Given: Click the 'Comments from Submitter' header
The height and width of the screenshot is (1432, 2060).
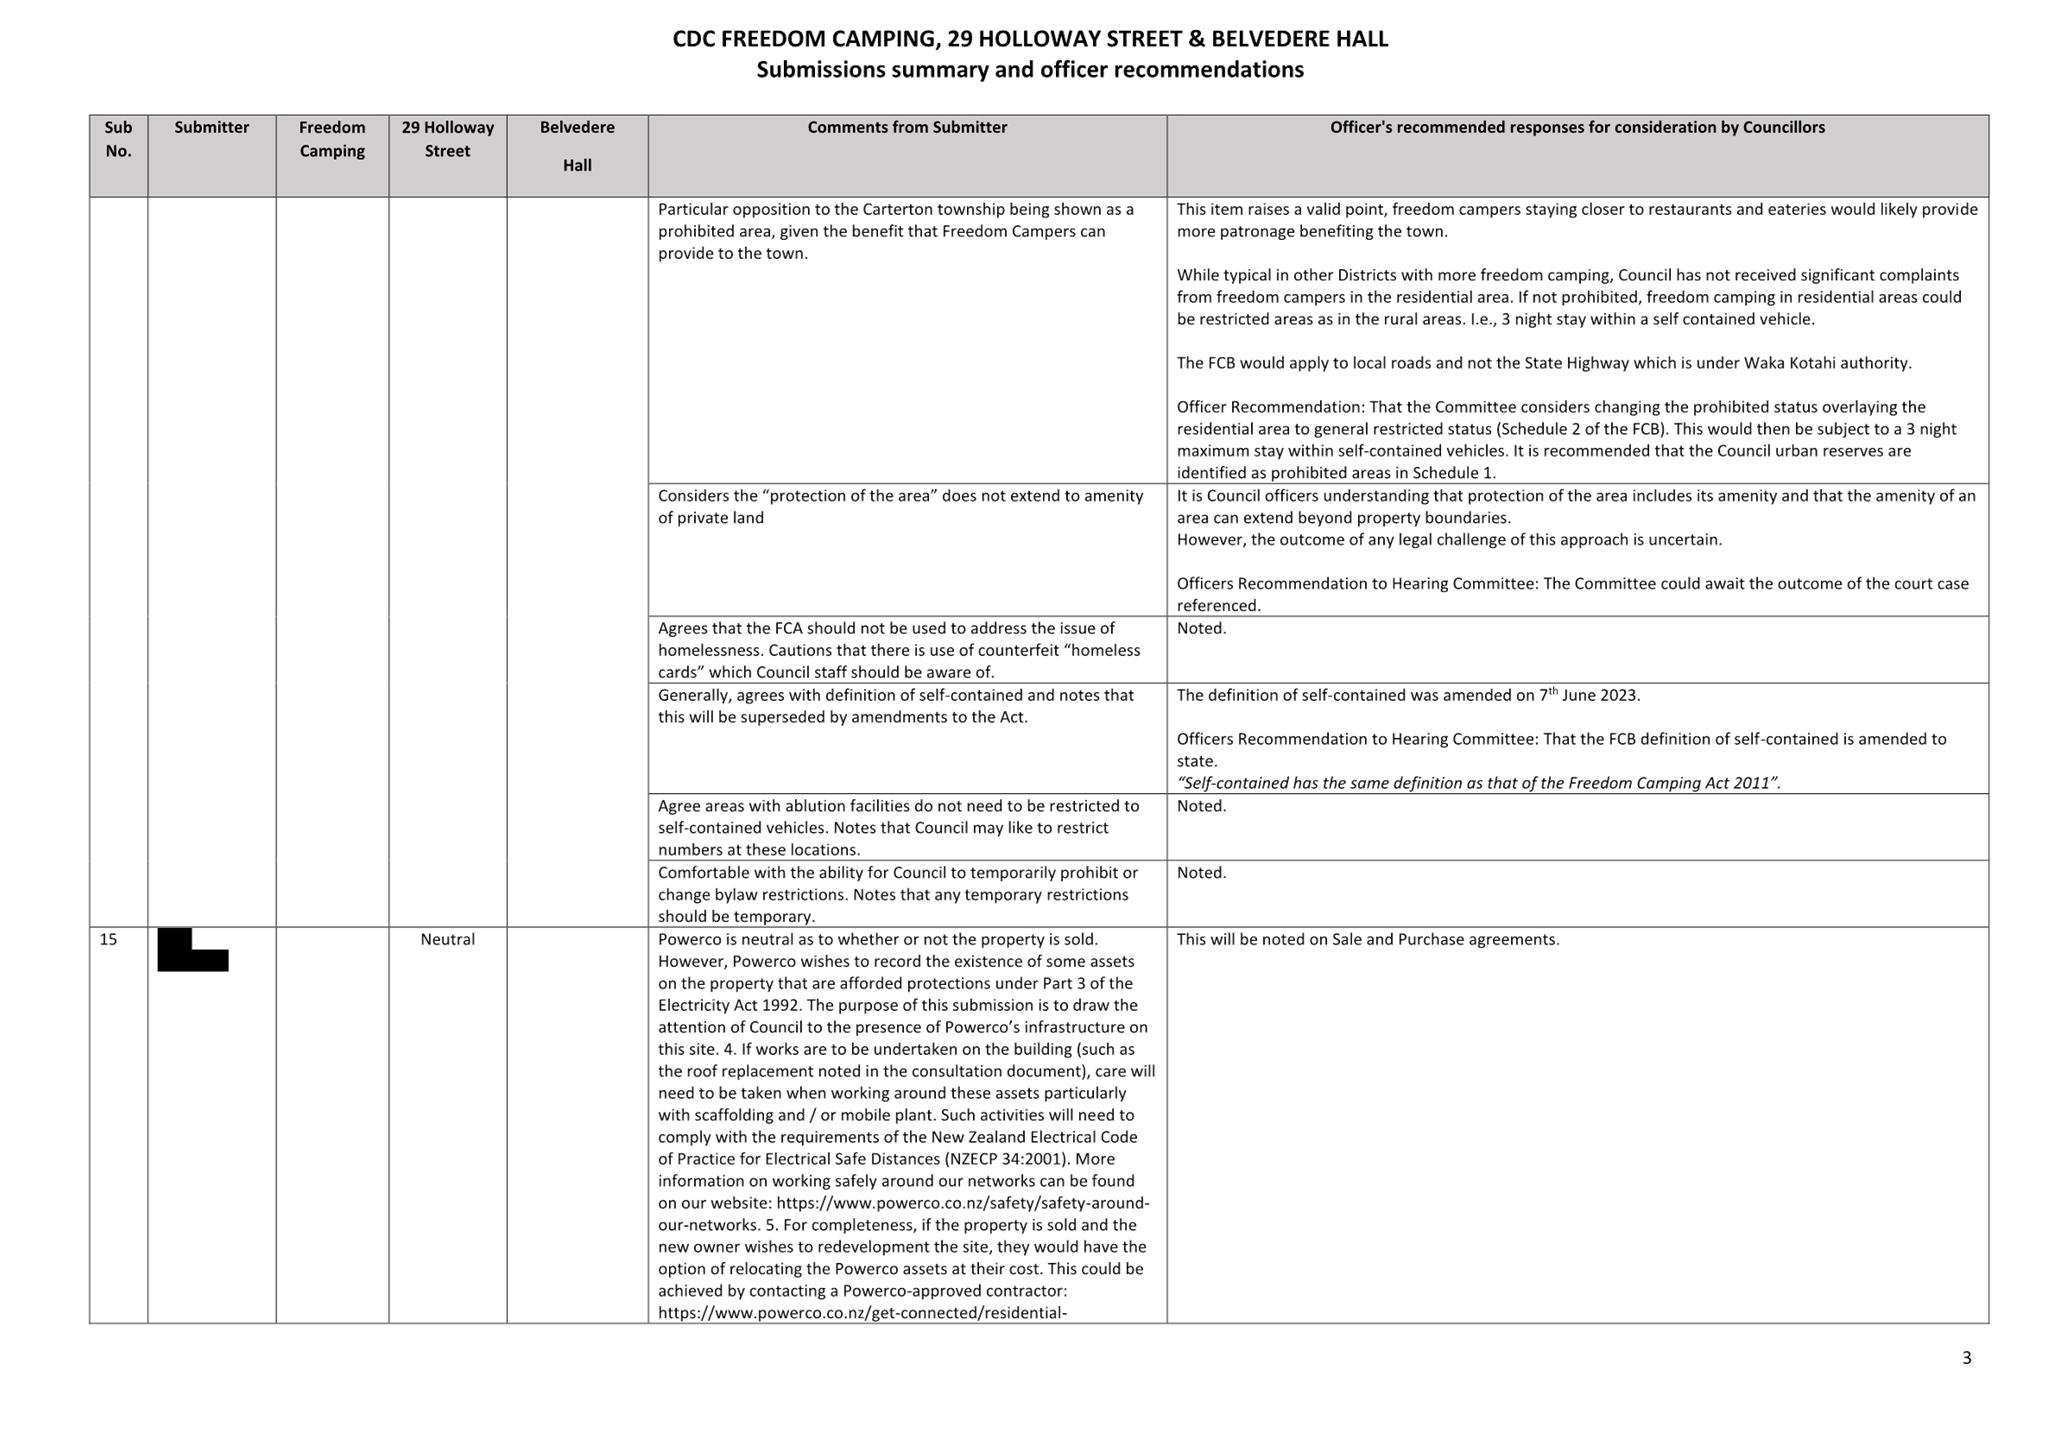Looking at the screenshot, I should [x=906, y=128].
